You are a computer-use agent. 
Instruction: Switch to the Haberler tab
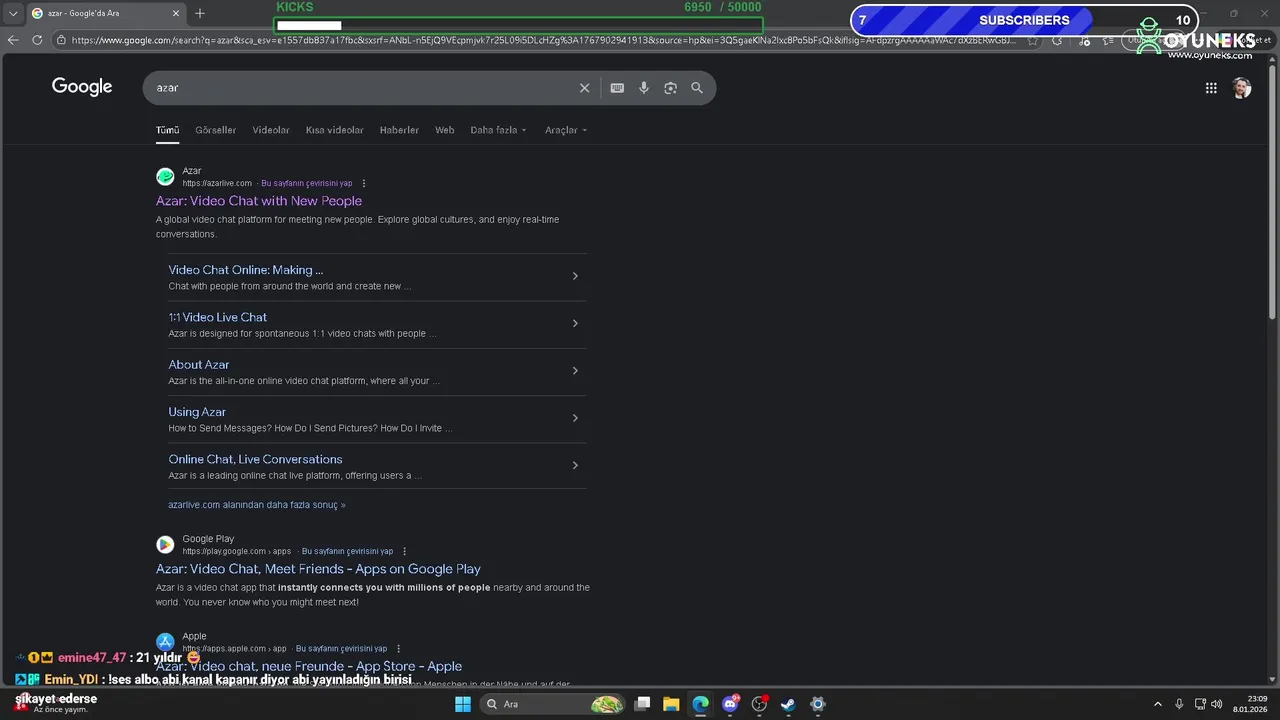point(399,130)
